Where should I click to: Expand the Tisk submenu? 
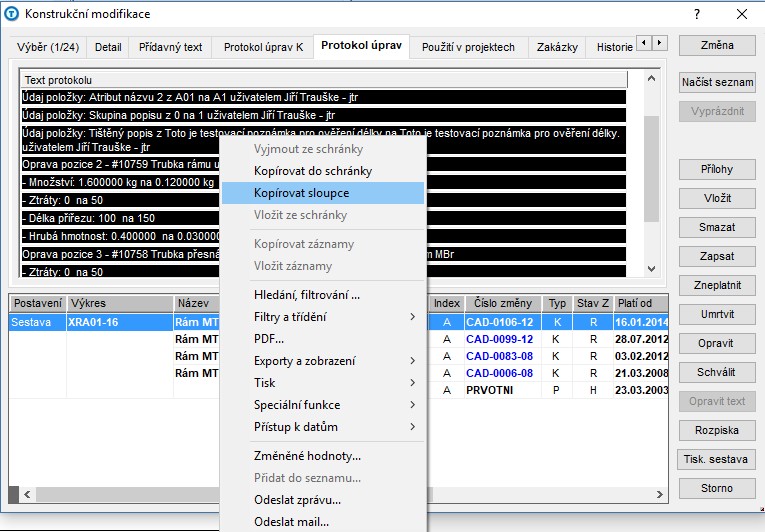322,383
